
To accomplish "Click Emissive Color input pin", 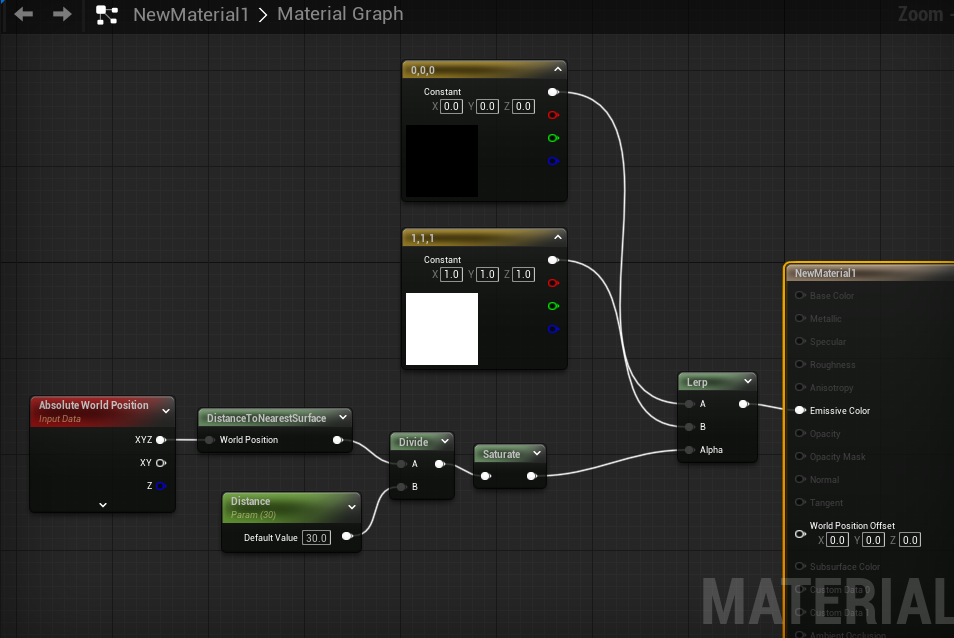I will coord(800,411).
